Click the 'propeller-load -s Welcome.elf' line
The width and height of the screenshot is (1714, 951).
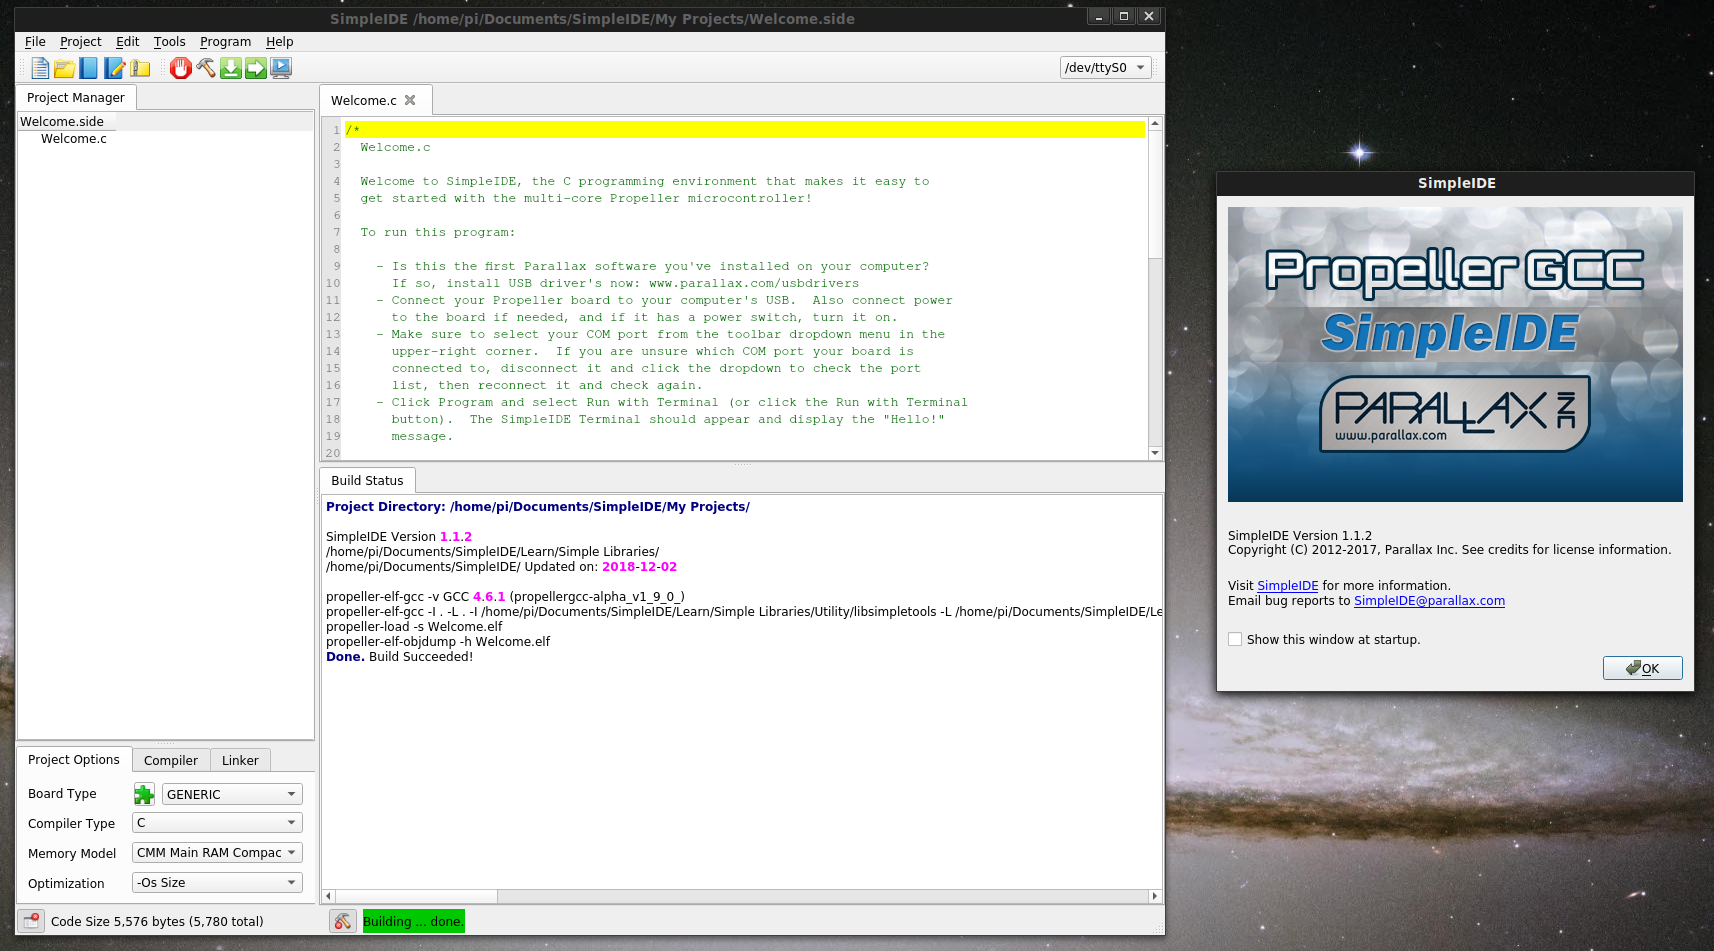point(414,627)
